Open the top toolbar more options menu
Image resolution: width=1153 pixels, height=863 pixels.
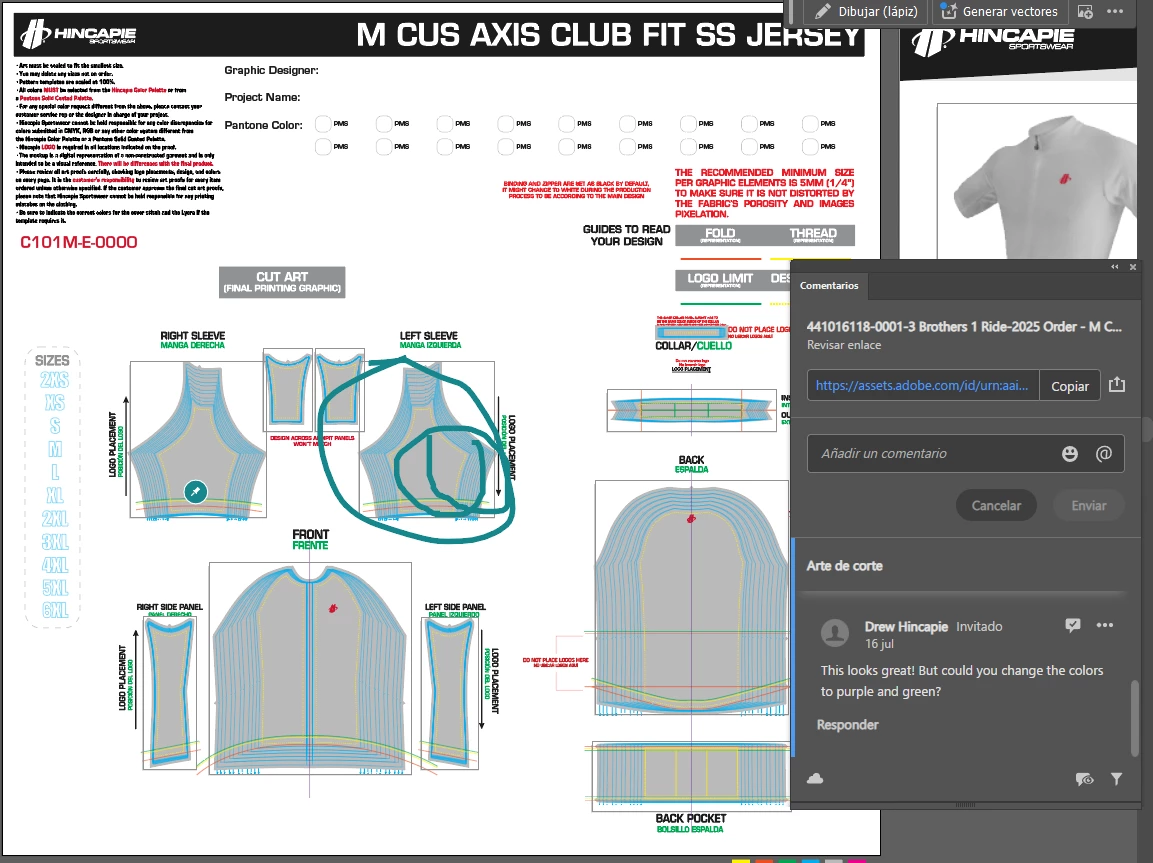(1115, 12)
